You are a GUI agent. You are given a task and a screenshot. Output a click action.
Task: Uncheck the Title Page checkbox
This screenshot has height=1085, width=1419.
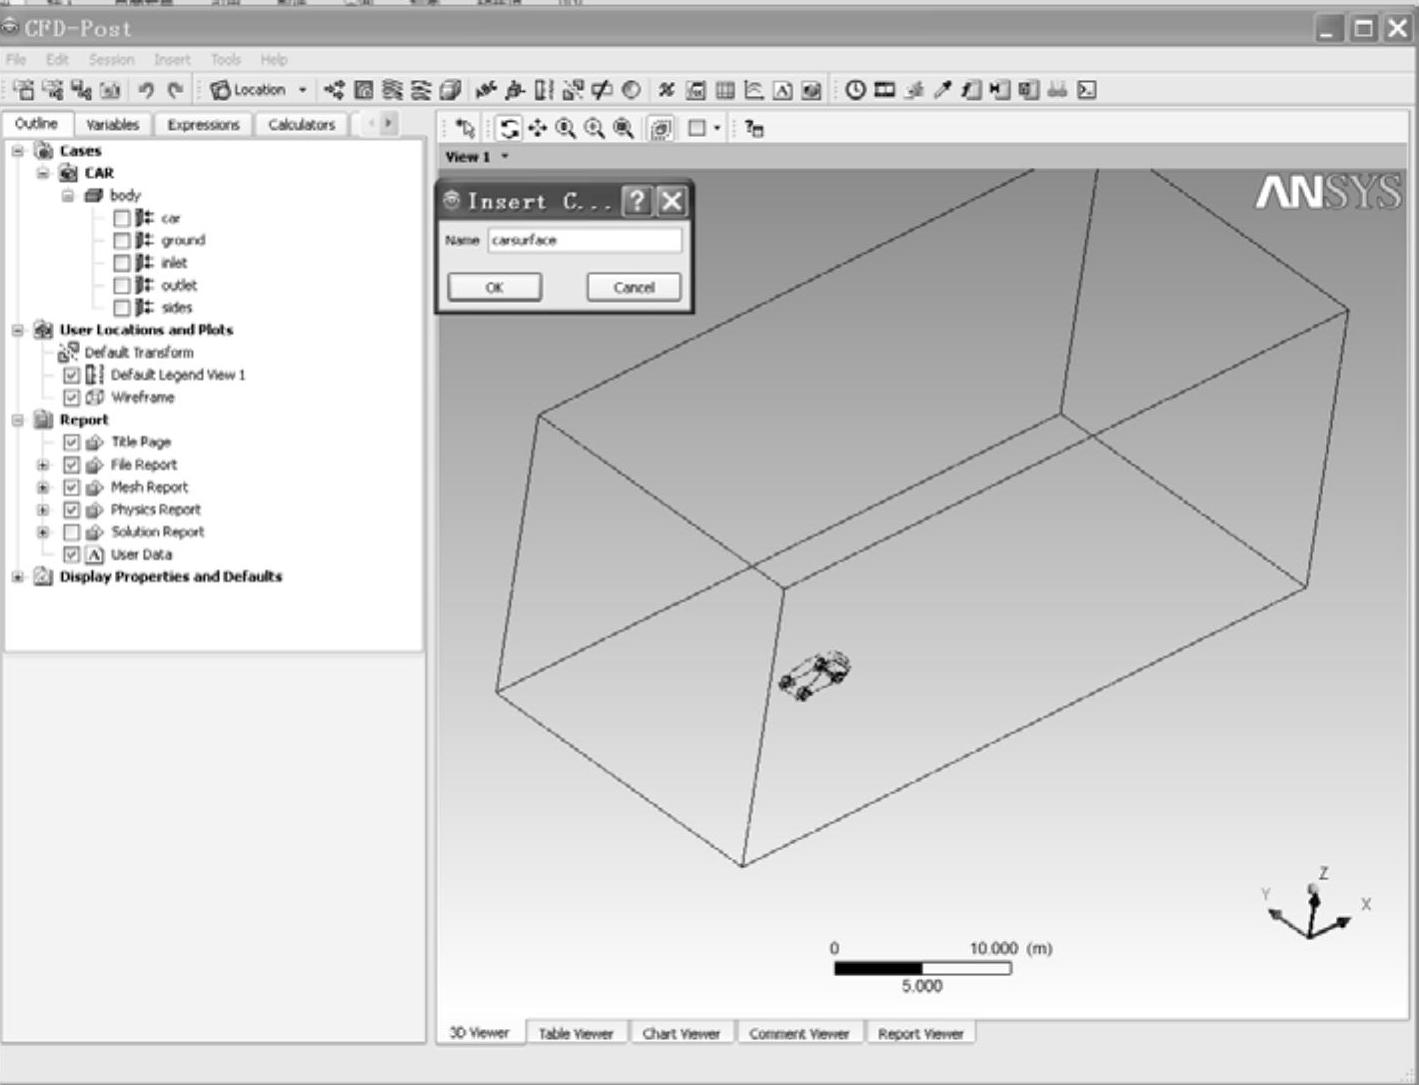72,442
